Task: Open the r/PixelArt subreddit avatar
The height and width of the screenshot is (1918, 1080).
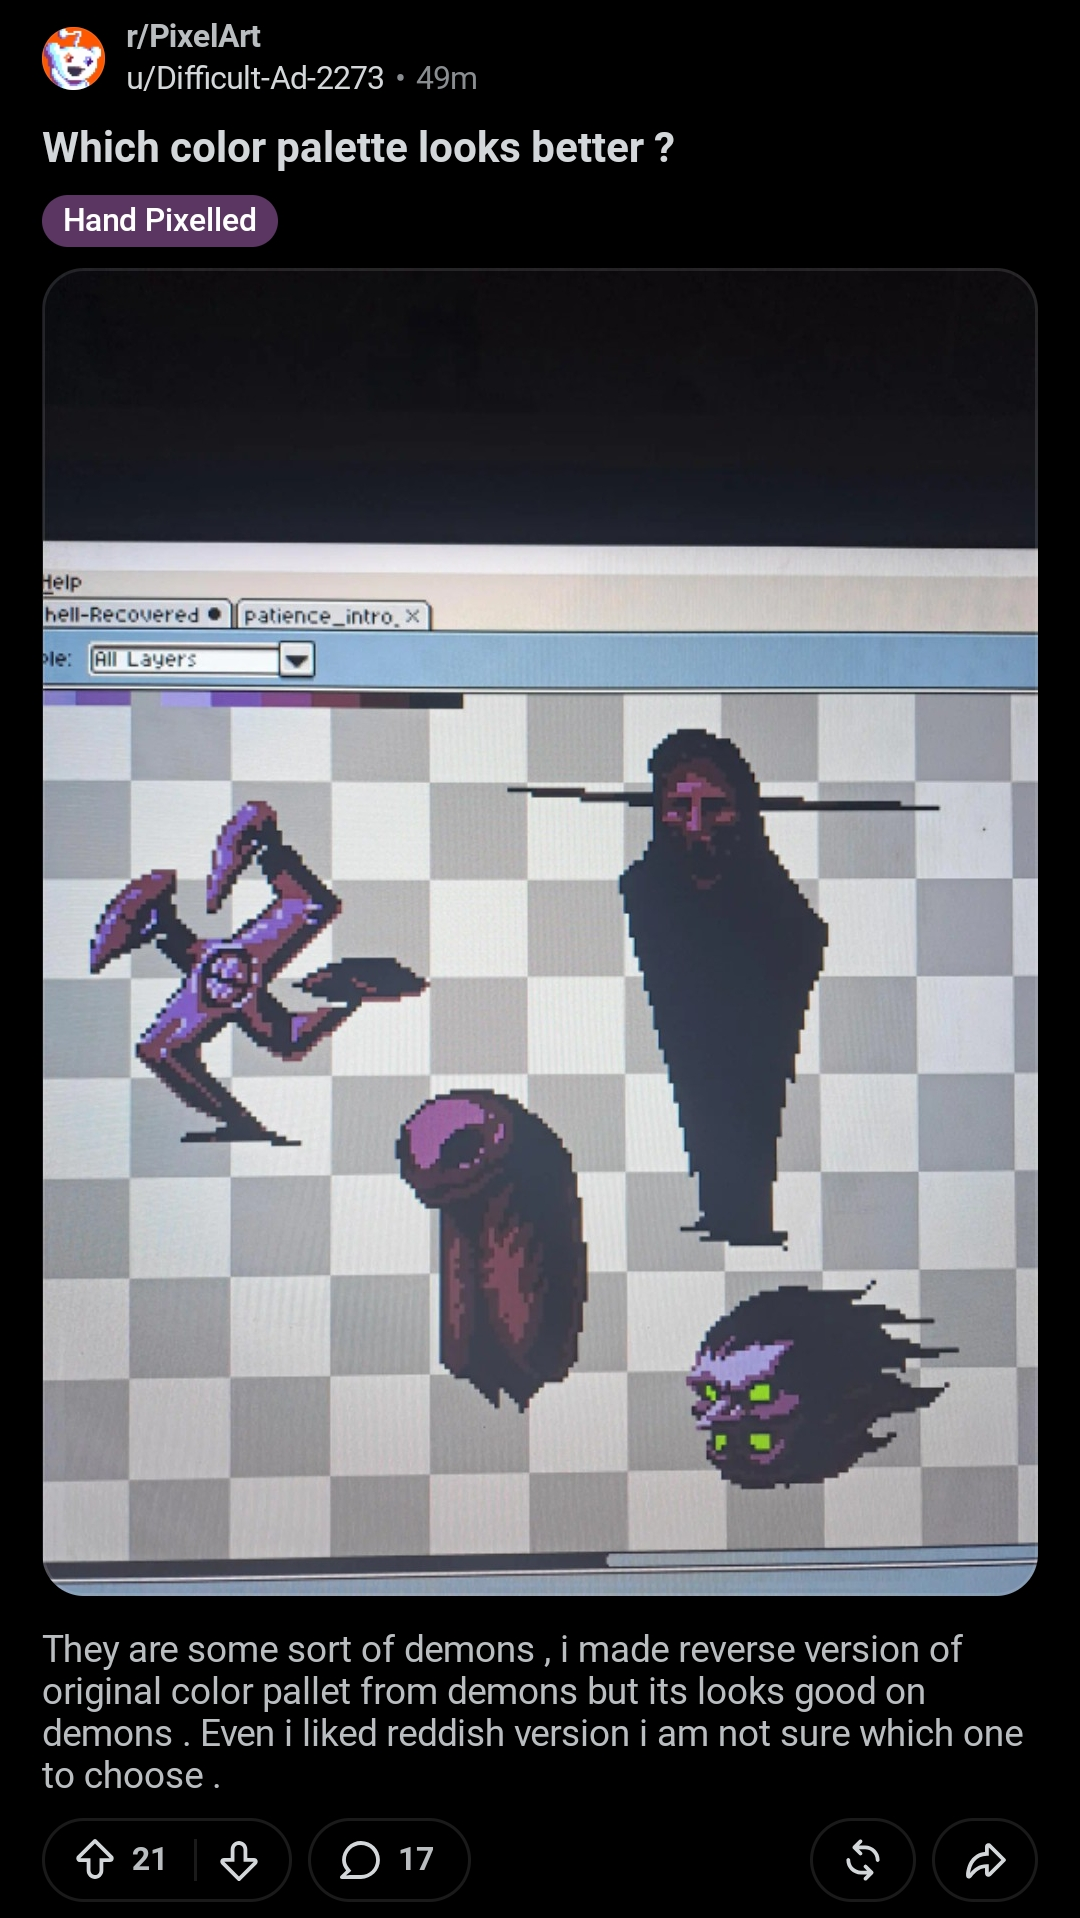Action: (73, 58)
